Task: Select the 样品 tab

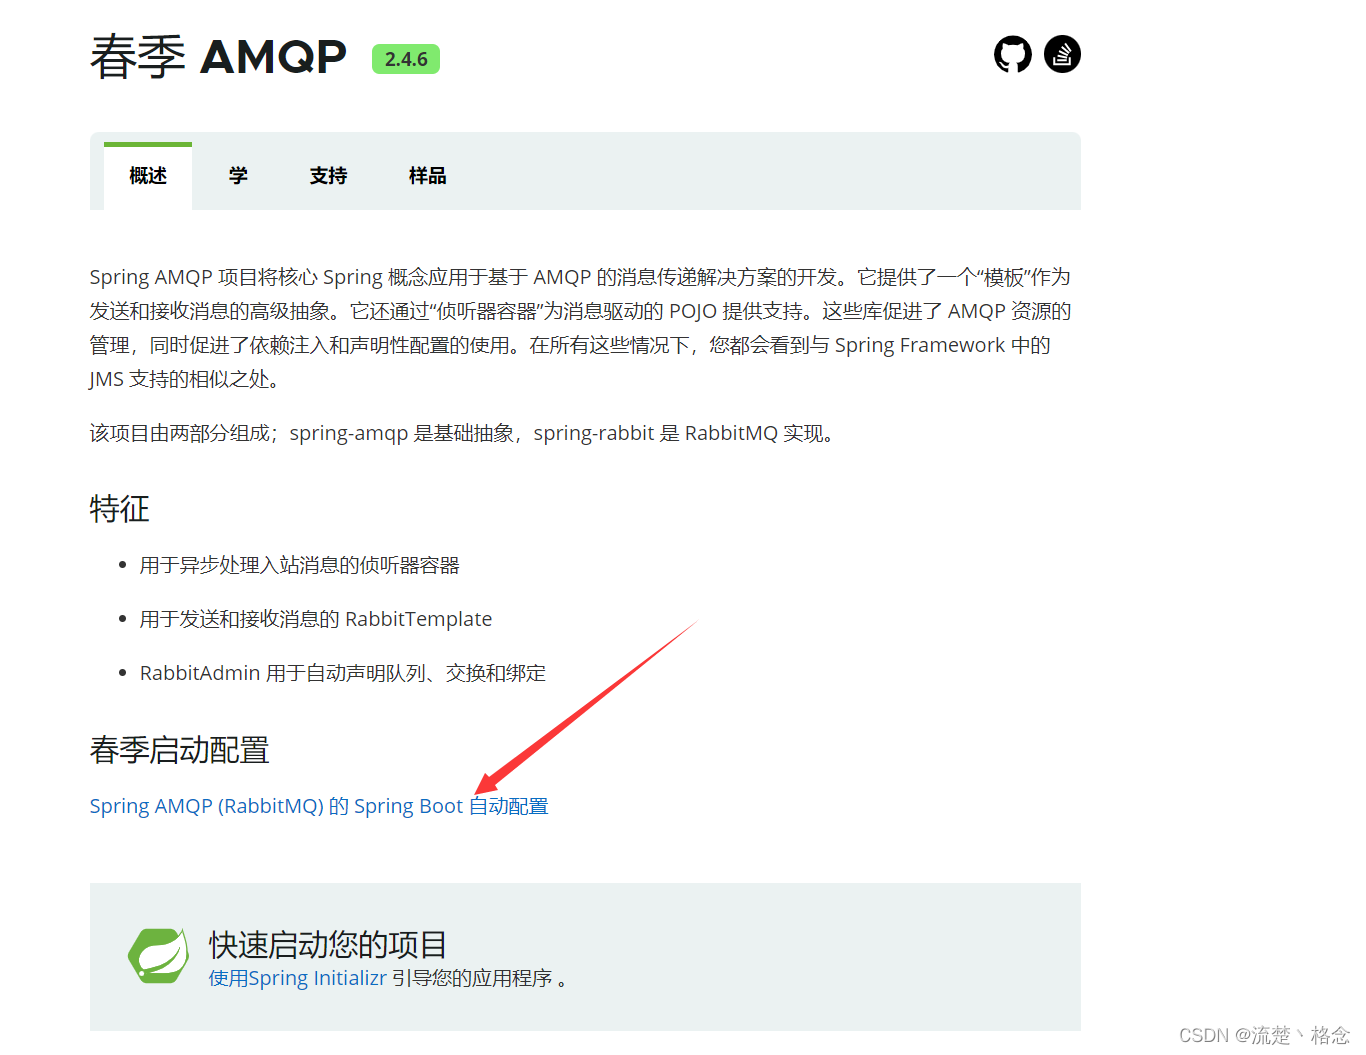Action: (426, 175)
